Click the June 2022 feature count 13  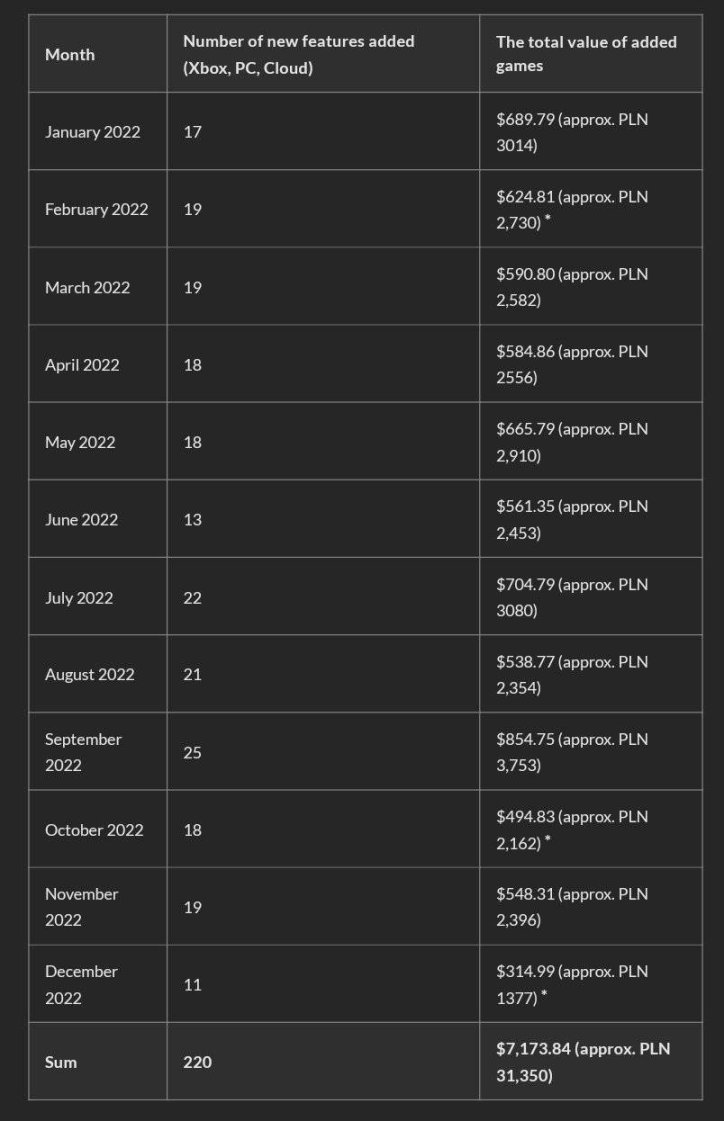tap(192, 520)
